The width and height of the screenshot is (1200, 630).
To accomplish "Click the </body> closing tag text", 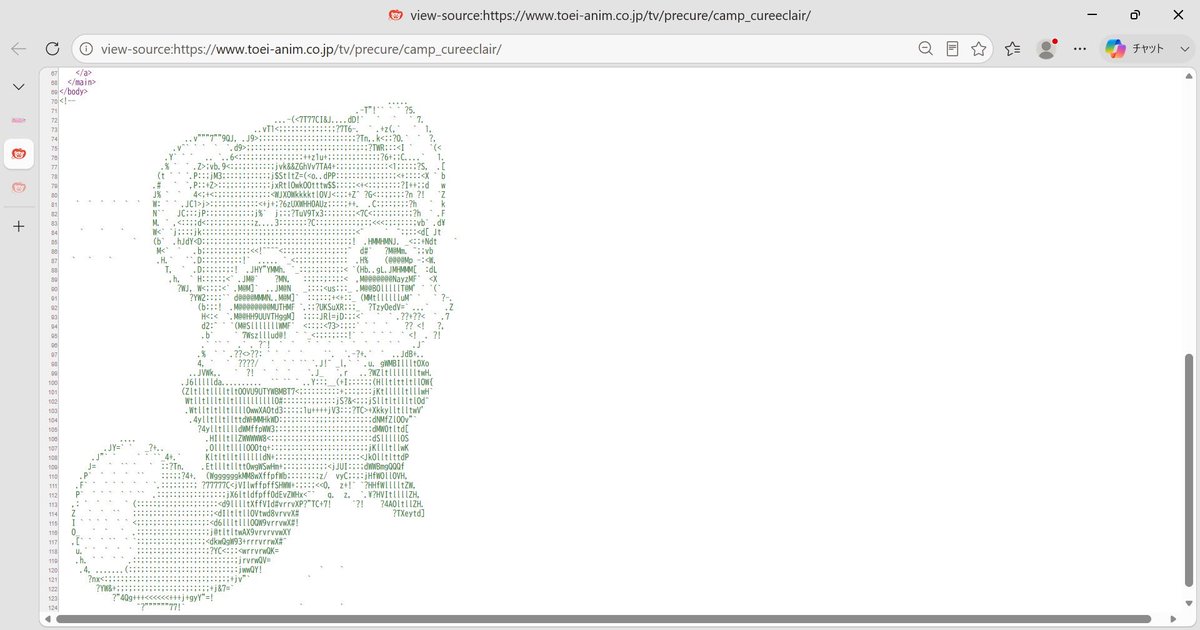I will (x=73, y=91).
